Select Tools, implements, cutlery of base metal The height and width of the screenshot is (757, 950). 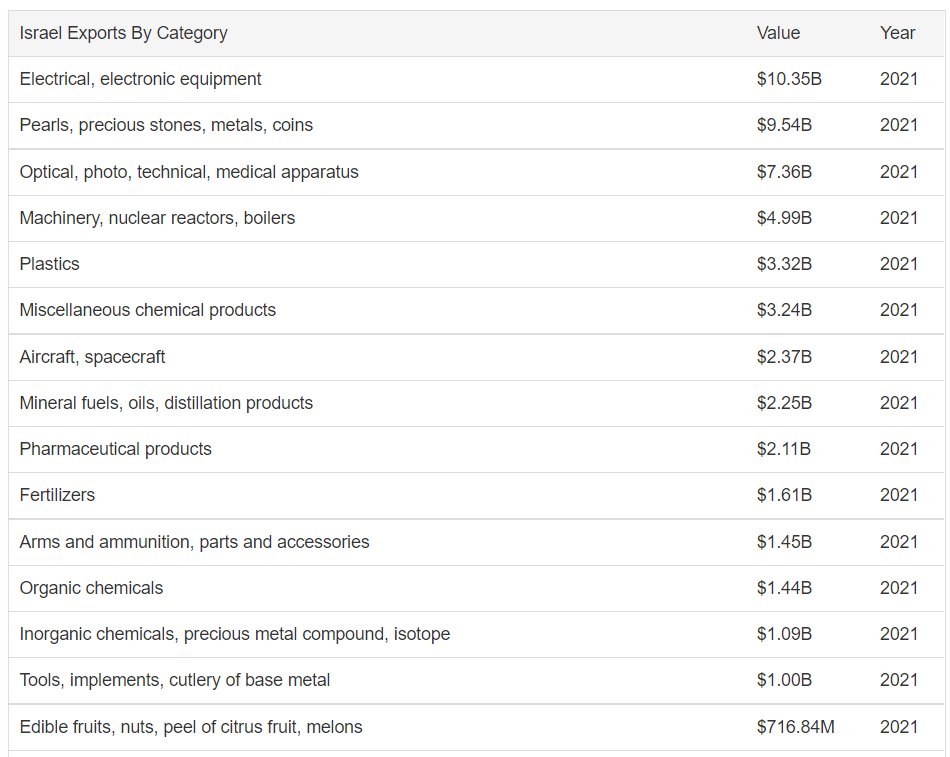point(174,680)
